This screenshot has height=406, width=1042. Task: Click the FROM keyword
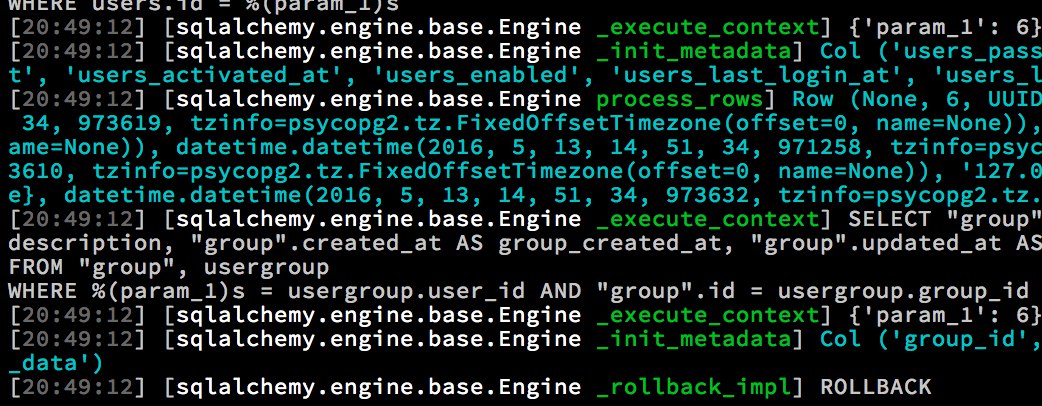tap(36, 267)
